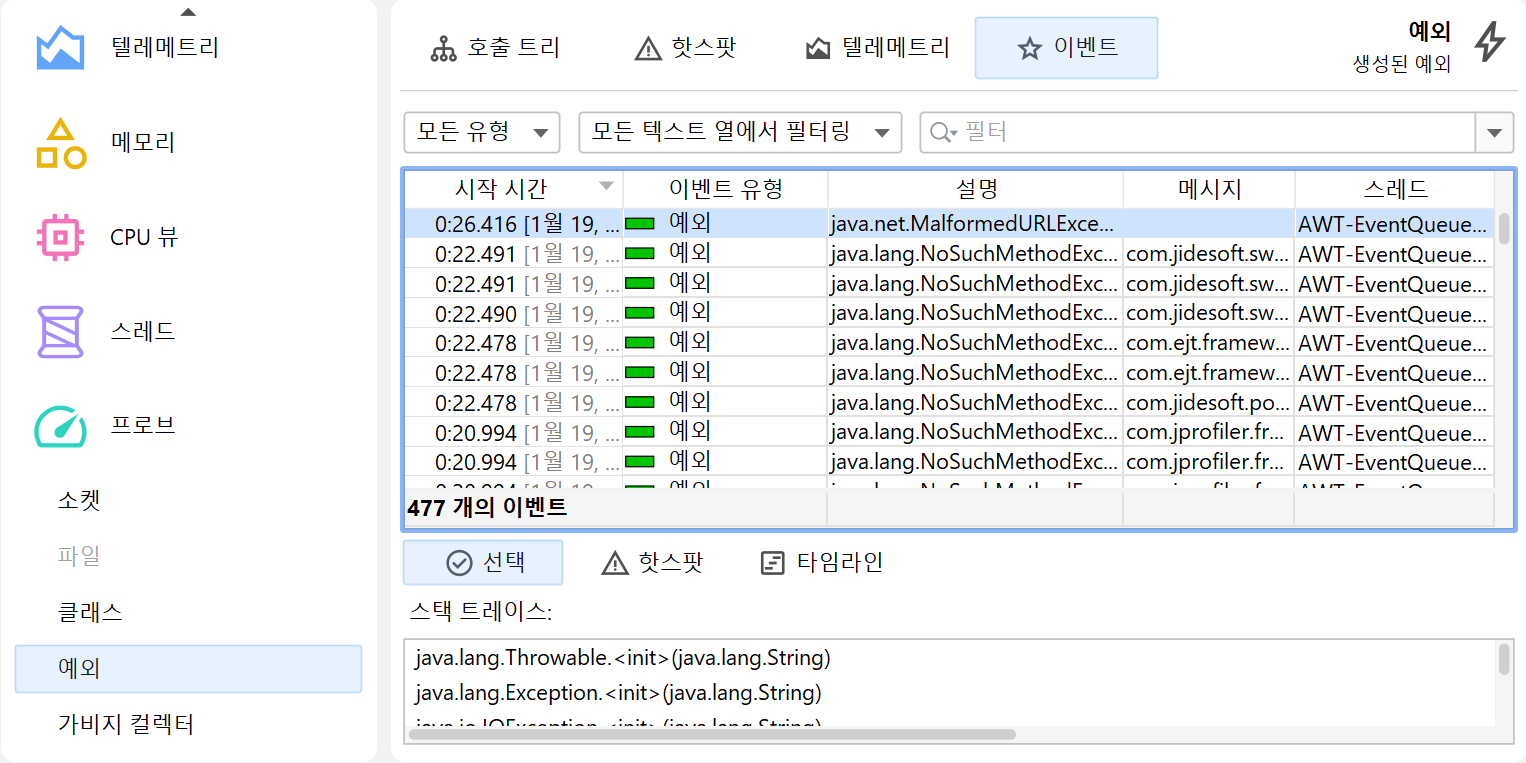Image resolution: width=1526 pixels, height=763 pixels.
Task: Toggle the 선택 view button
Action: (483, 562)
